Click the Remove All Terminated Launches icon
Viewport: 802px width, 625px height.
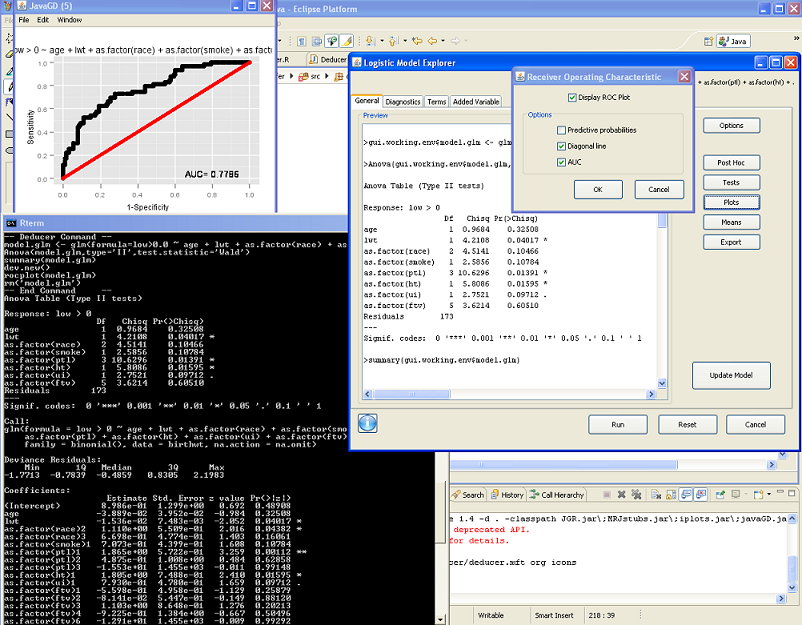pos(636,495)
